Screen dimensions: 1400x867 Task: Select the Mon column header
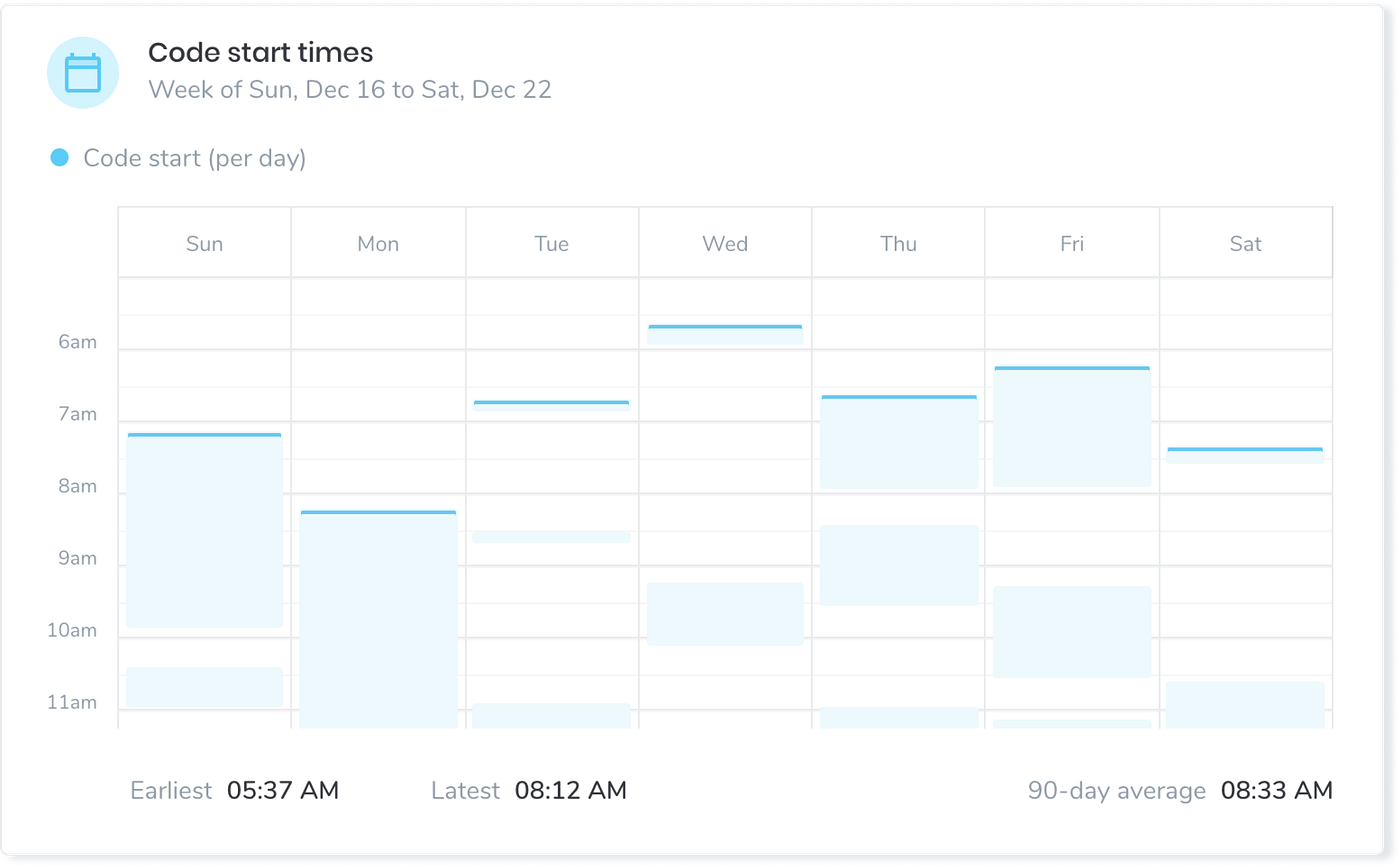pyautogui.click(x=378, y=243)
